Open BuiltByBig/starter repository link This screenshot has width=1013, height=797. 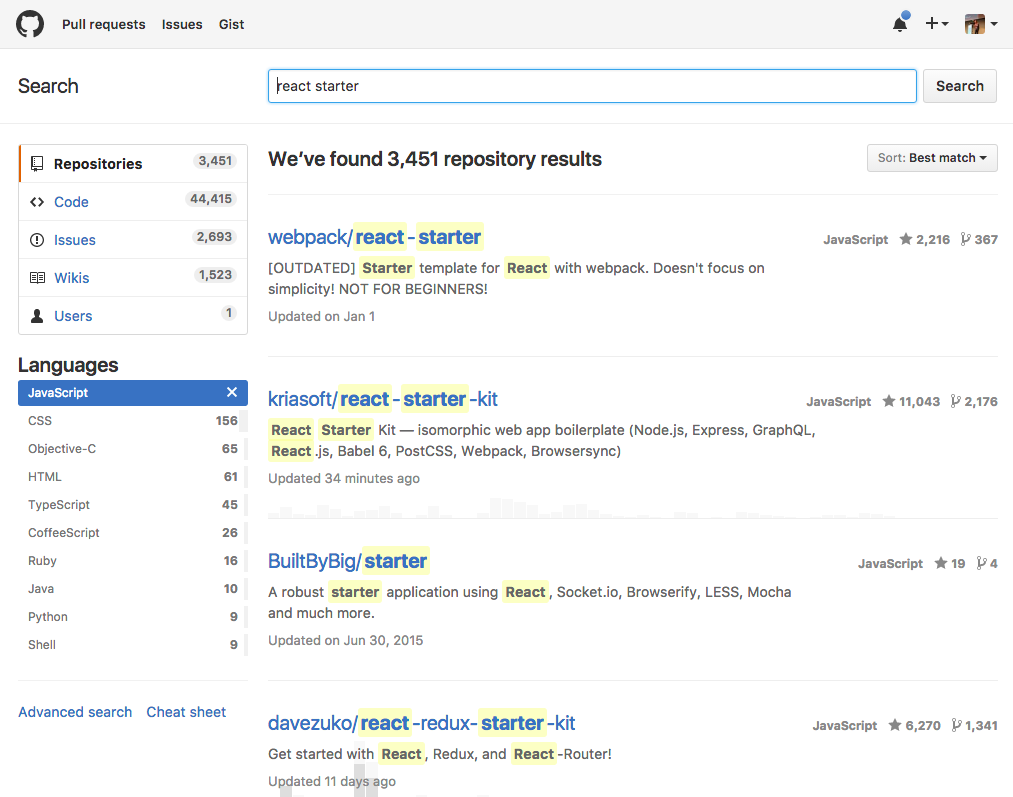click(348, 561)
